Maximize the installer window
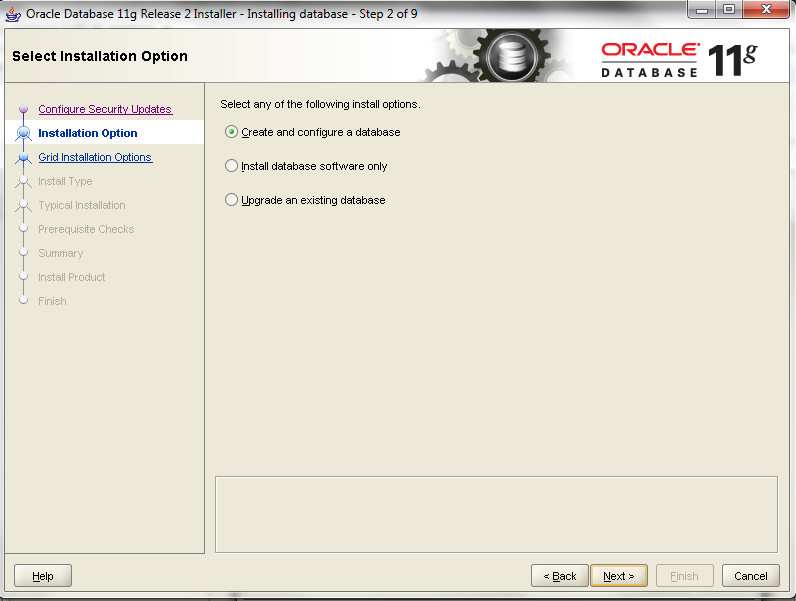The image size is (796, 601). (729, 9)
